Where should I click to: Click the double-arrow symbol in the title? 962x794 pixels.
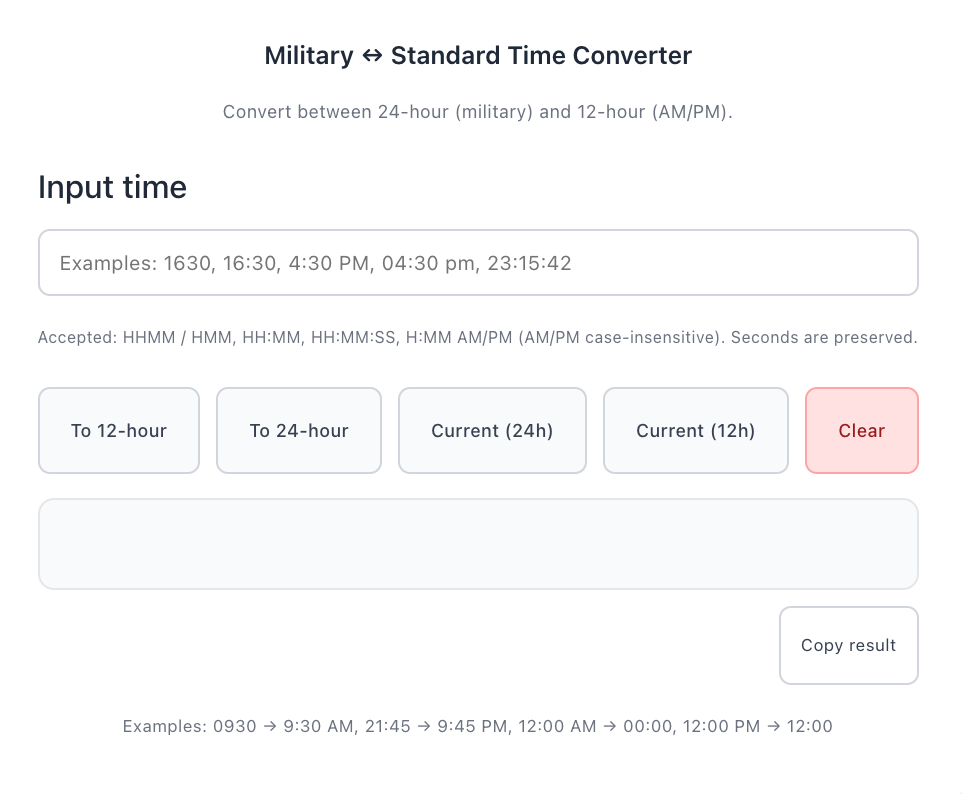tap(372, 56)
